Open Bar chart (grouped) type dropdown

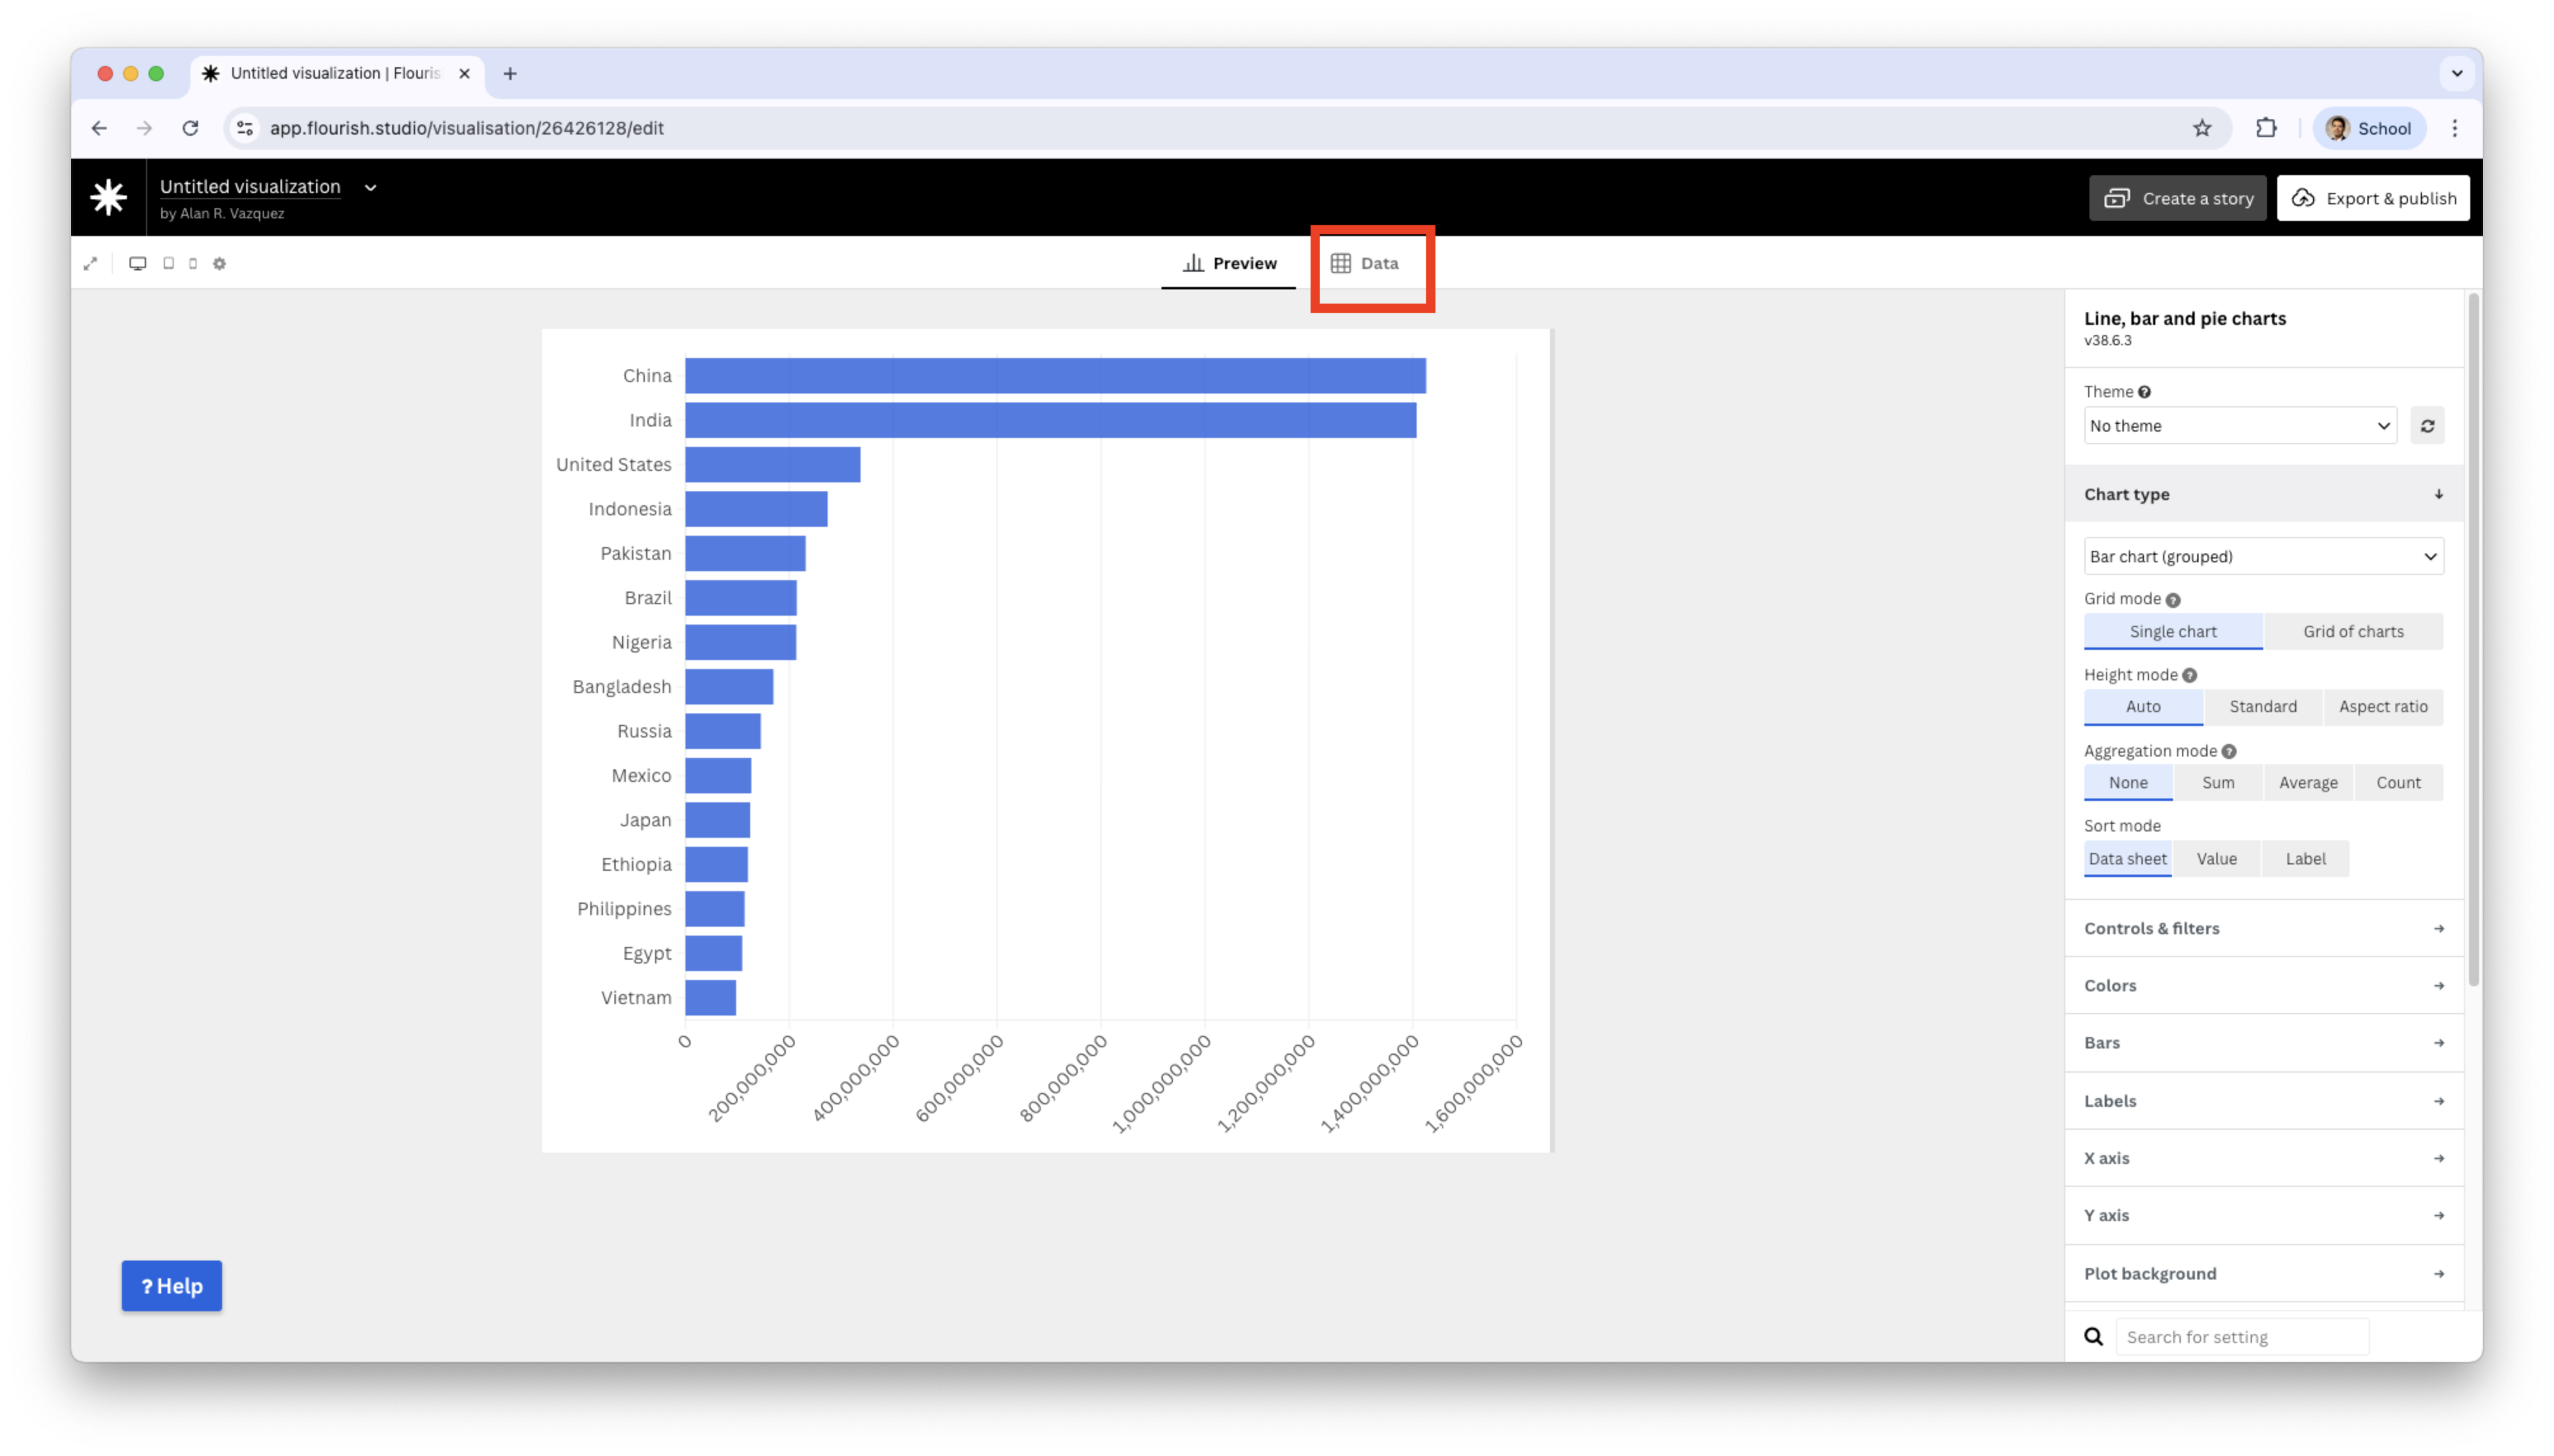[x=2263, y=557]
